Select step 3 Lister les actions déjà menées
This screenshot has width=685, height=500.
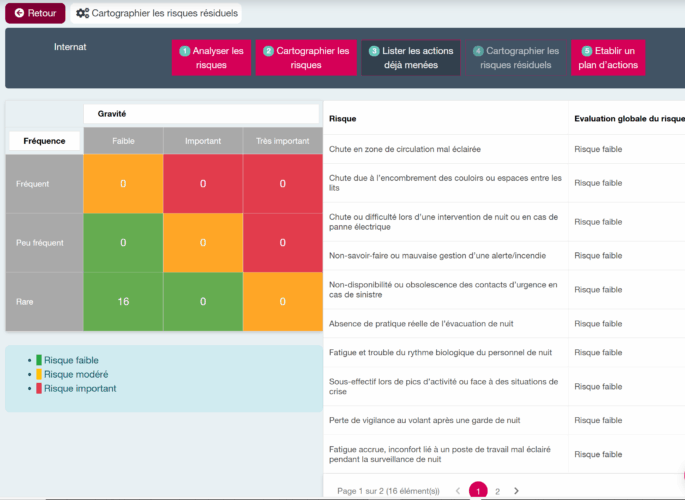pos(411,58)
